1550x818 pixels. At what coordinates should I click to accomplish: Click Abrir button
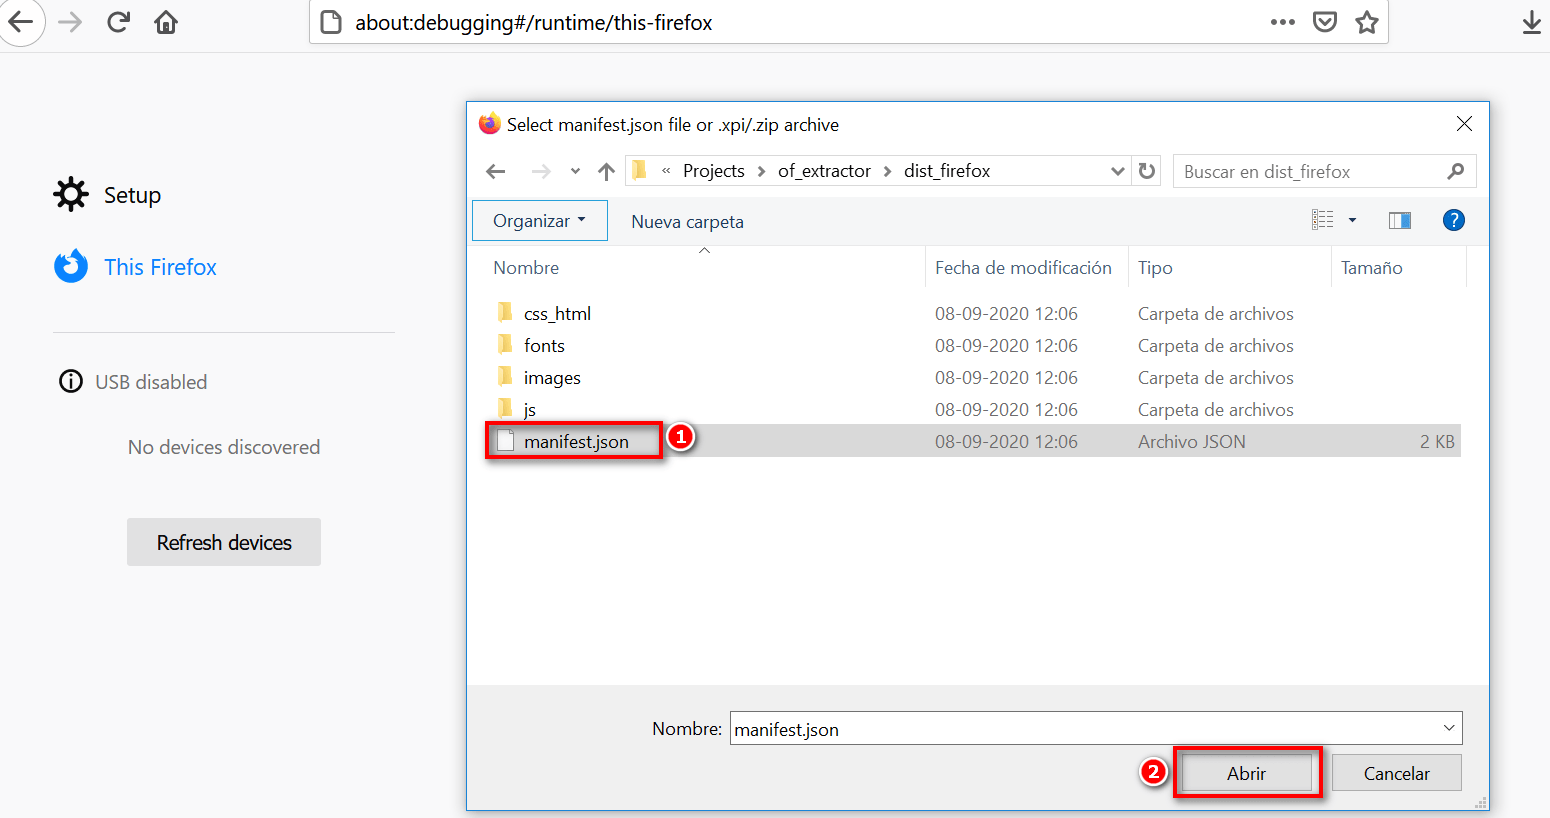1246,773
